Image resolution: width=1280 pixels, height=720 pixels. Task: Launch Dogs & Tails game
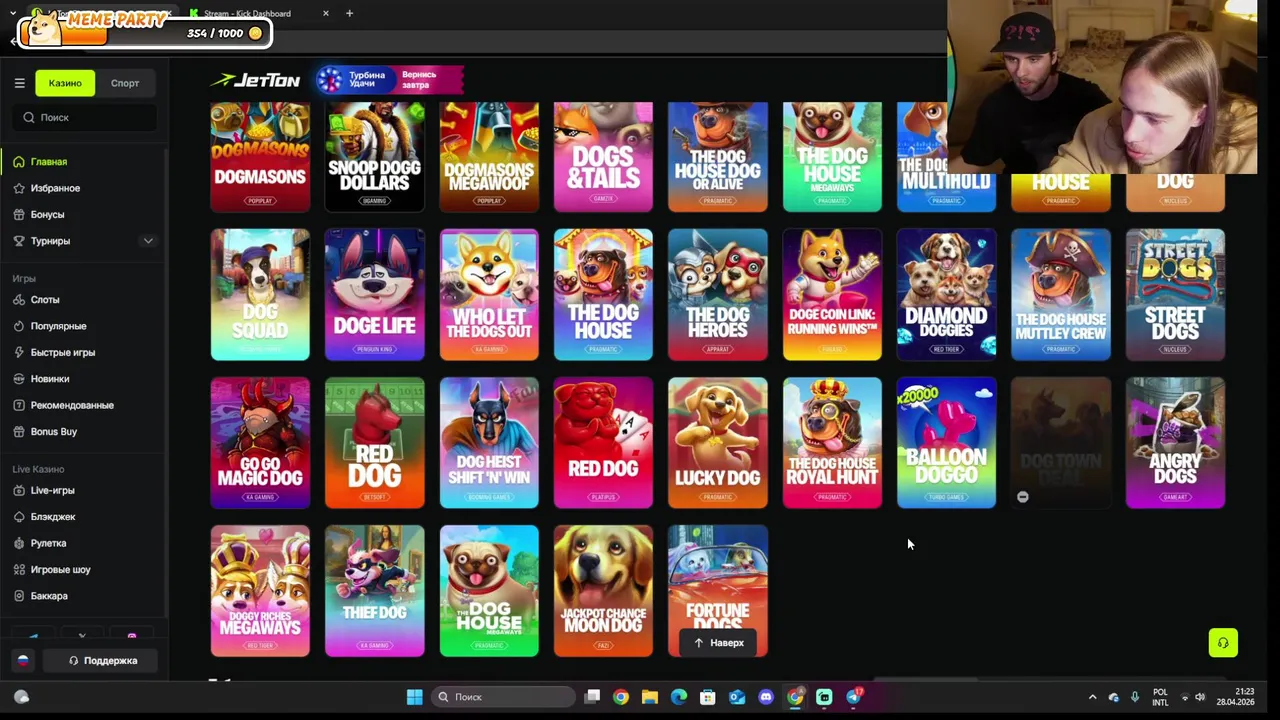click(603, 157)
